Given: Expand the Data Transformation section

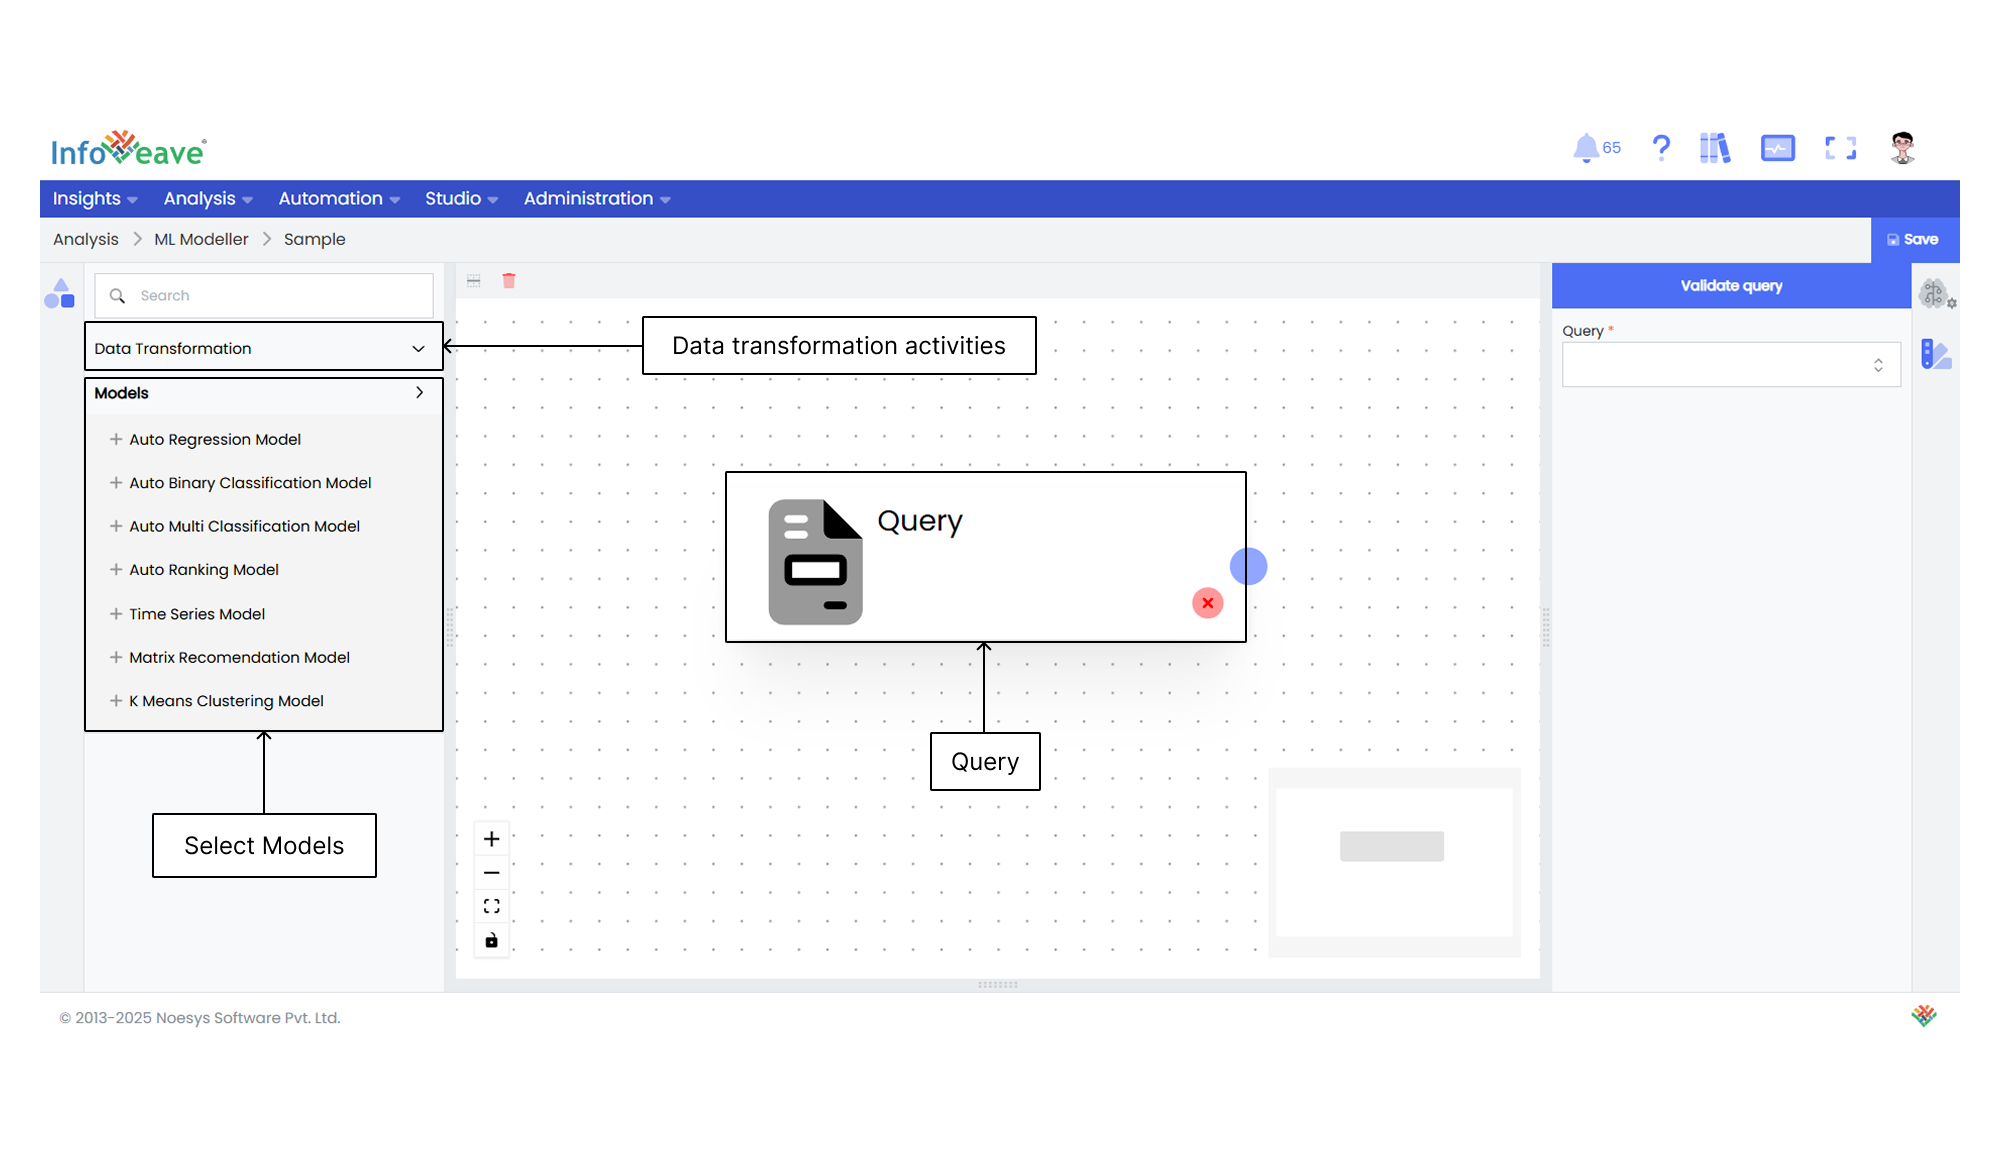Looking at the screenshot, I should point(264,348).
